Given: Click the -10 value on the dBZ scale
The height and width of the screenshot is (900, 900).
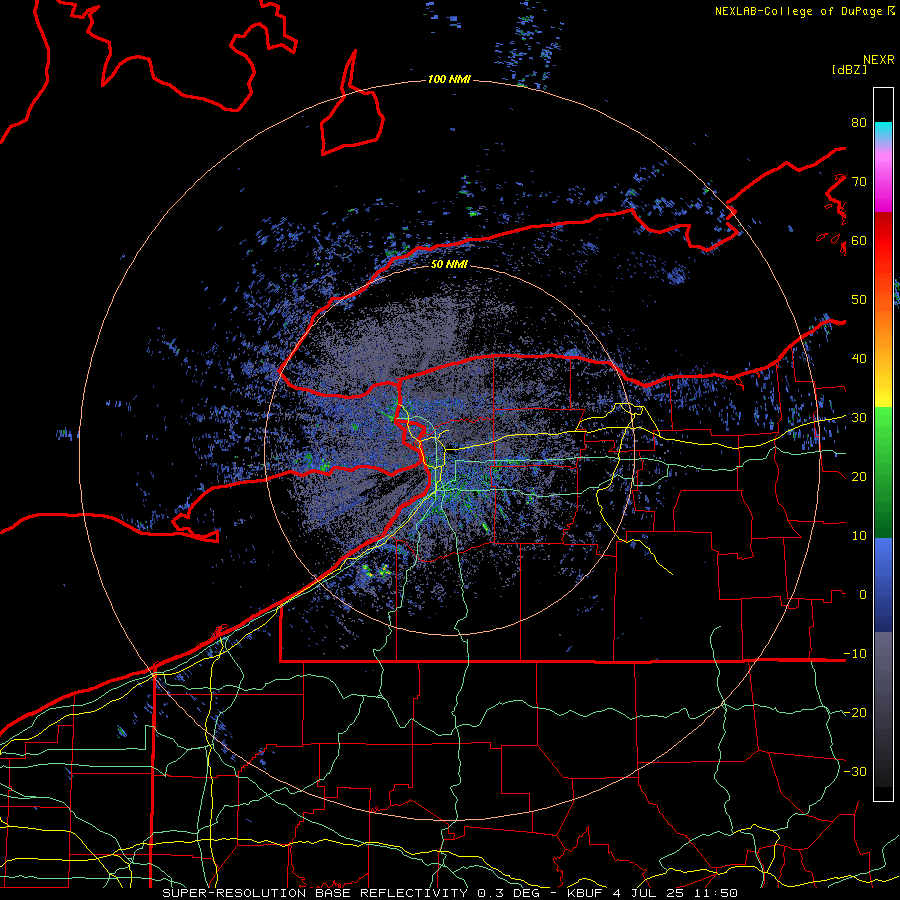Looking at the screenshot, I should 855,654.
